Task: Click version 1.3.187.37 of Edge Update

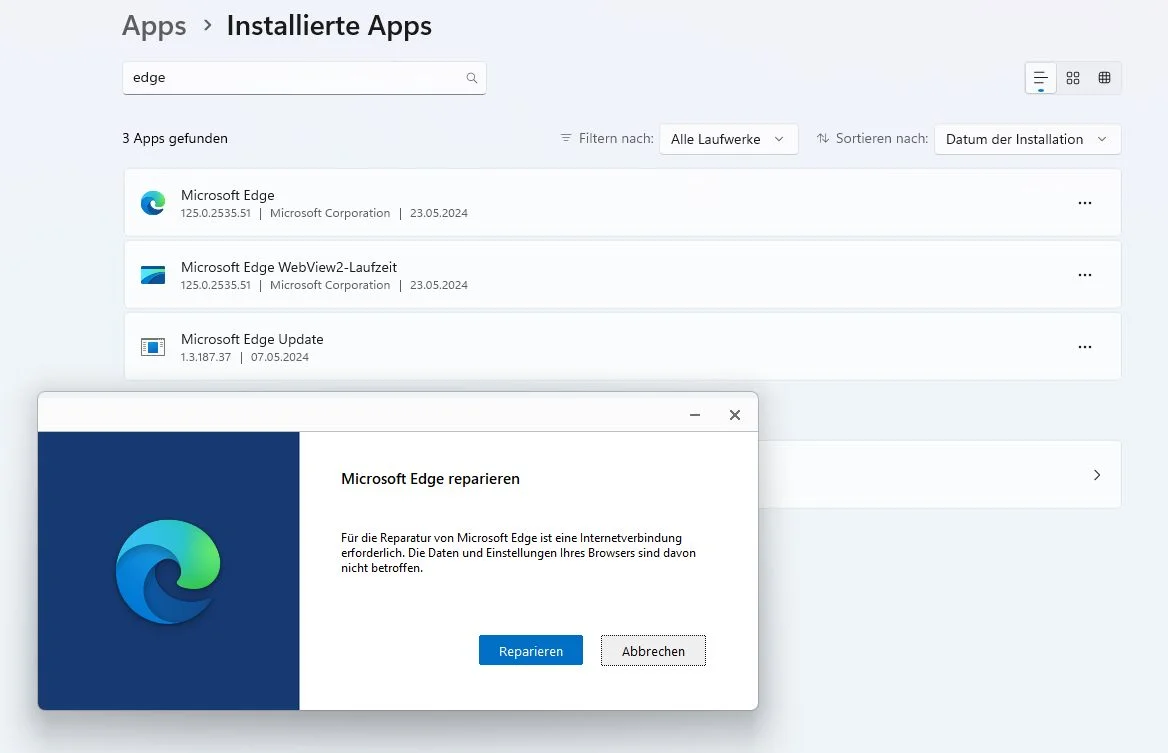Action: 206,358
